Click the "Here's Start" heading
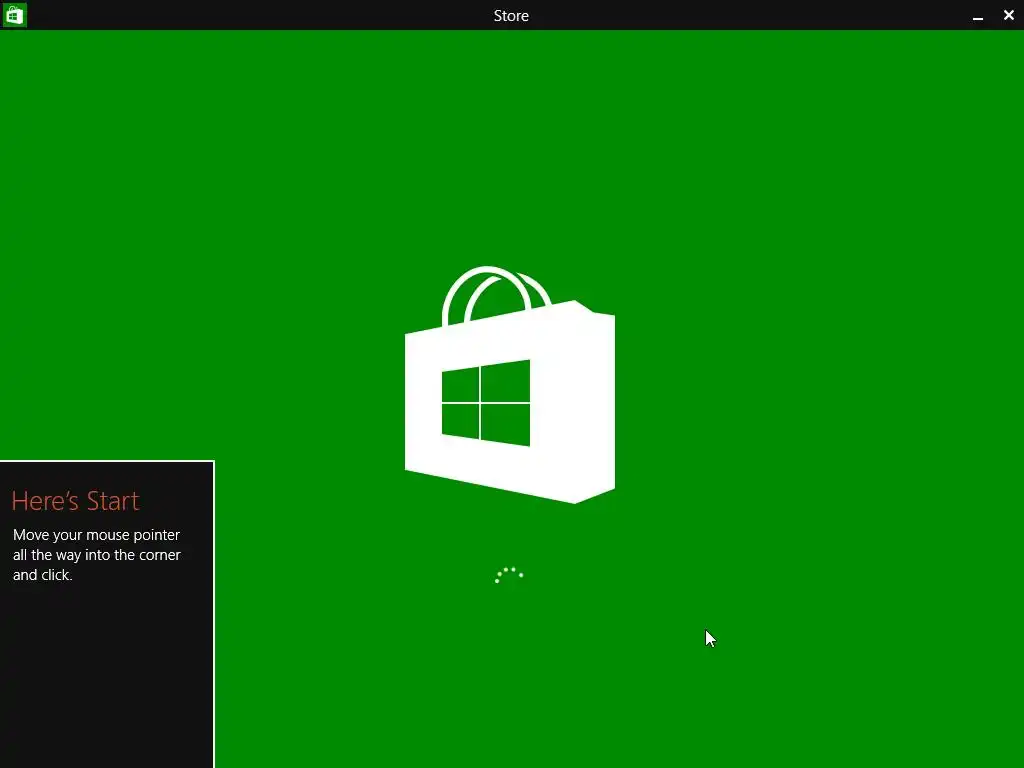This screenshot has height=768, width=1024. (x=75, y=501)
